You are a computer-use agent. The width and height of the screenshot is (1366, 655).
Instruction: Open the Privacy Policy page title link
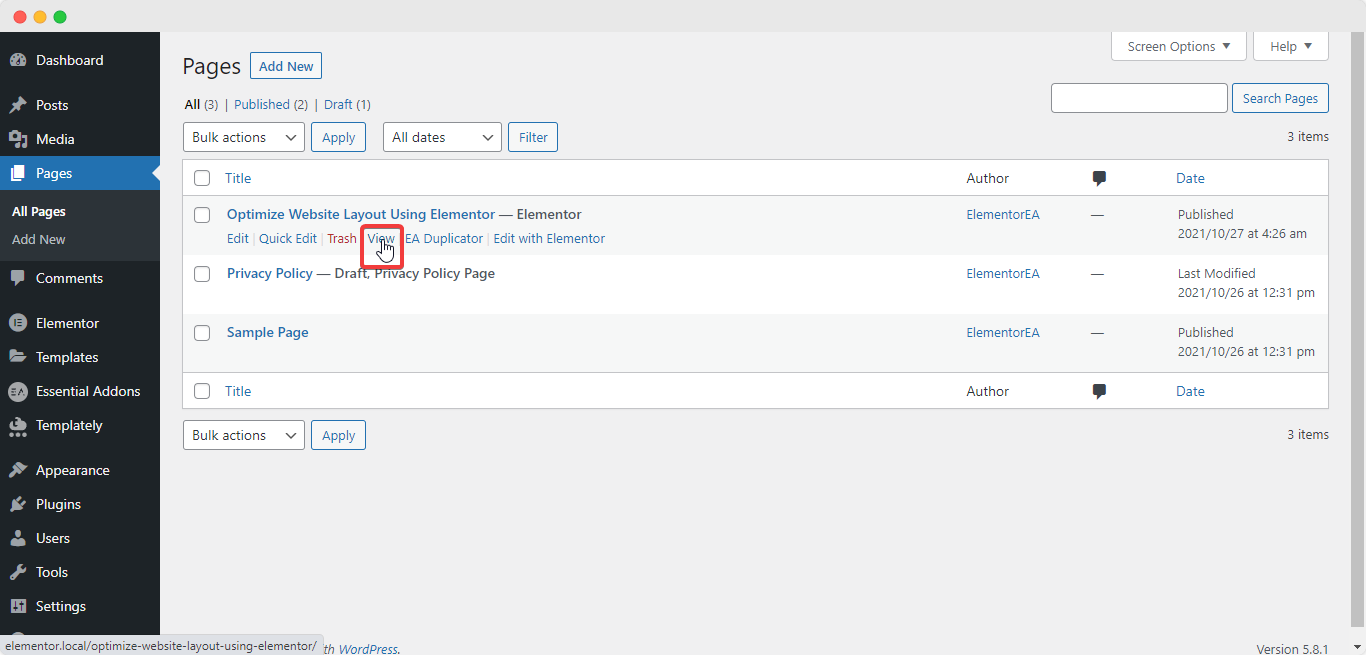tap(270, 274)
